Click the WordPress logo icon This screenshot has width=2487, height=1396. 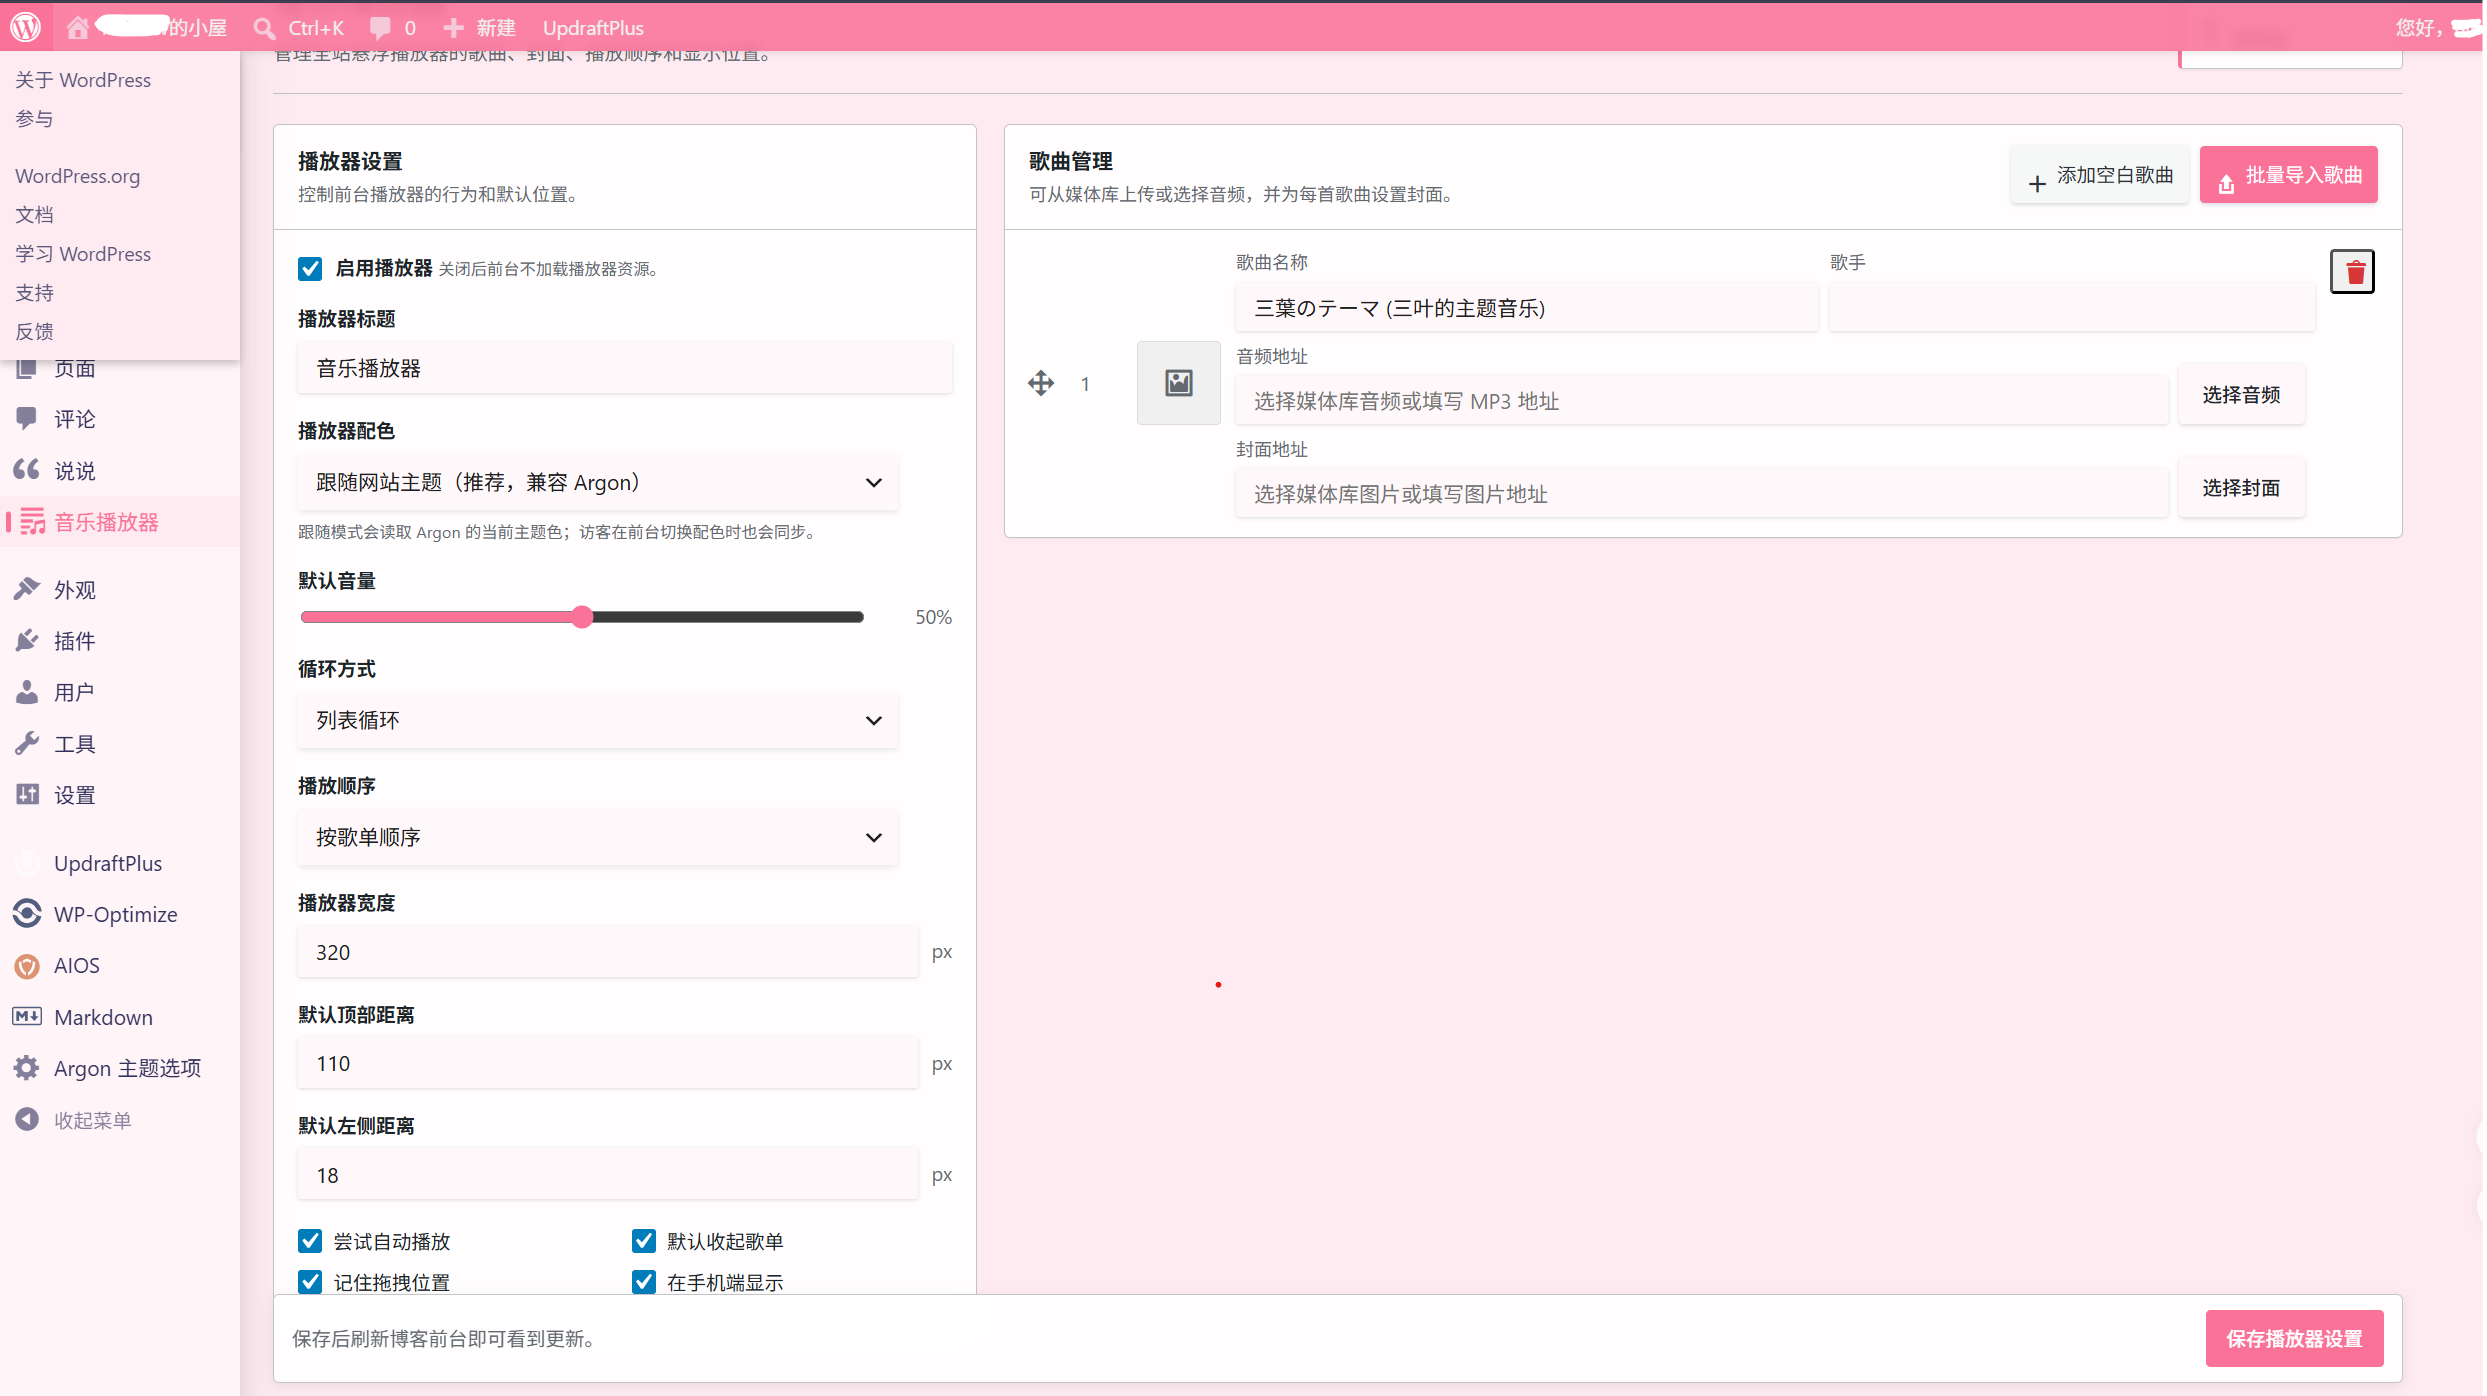pyautogui.click(x=26, y=27)
